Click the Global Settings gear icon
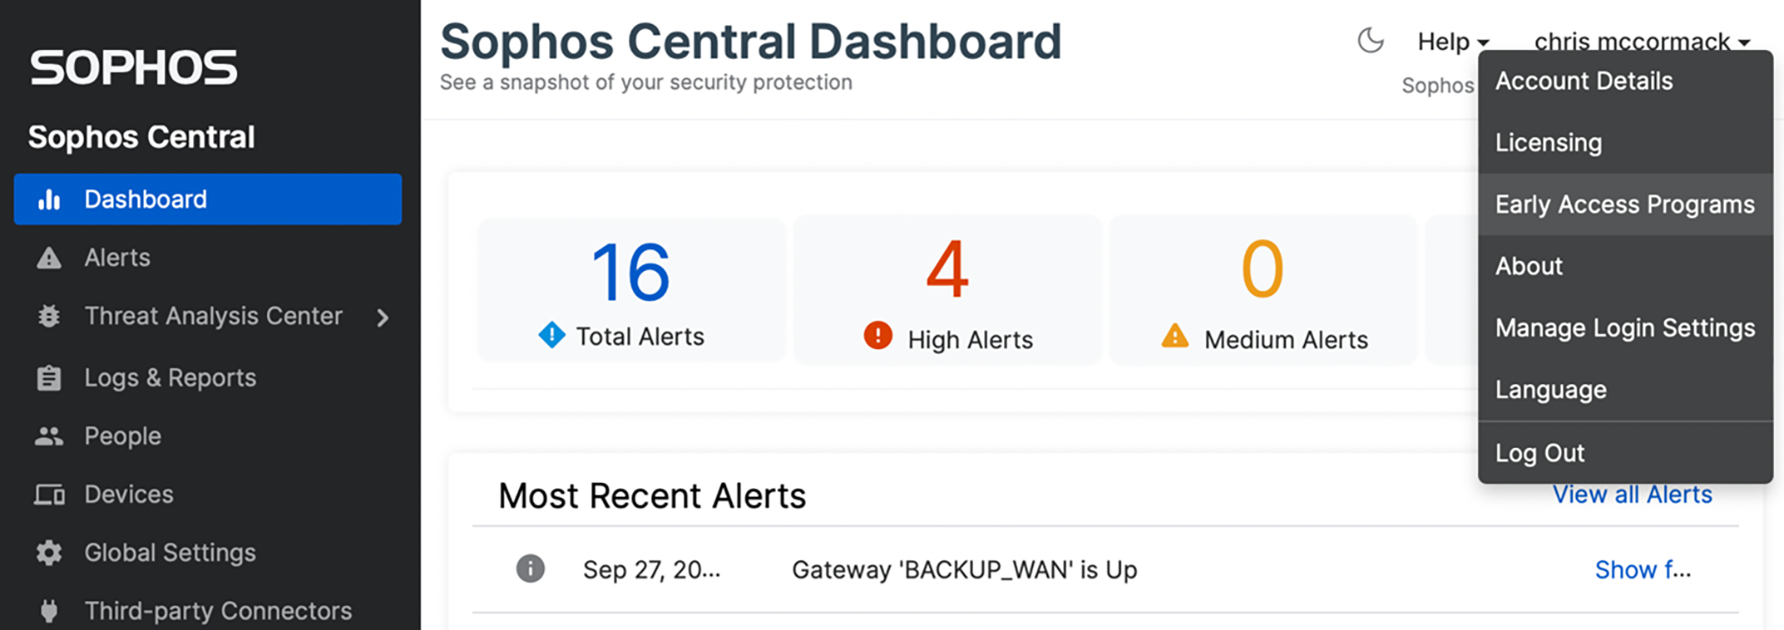Image resolution: width=1784 pixels, height=630 pixels. point(49,553)
